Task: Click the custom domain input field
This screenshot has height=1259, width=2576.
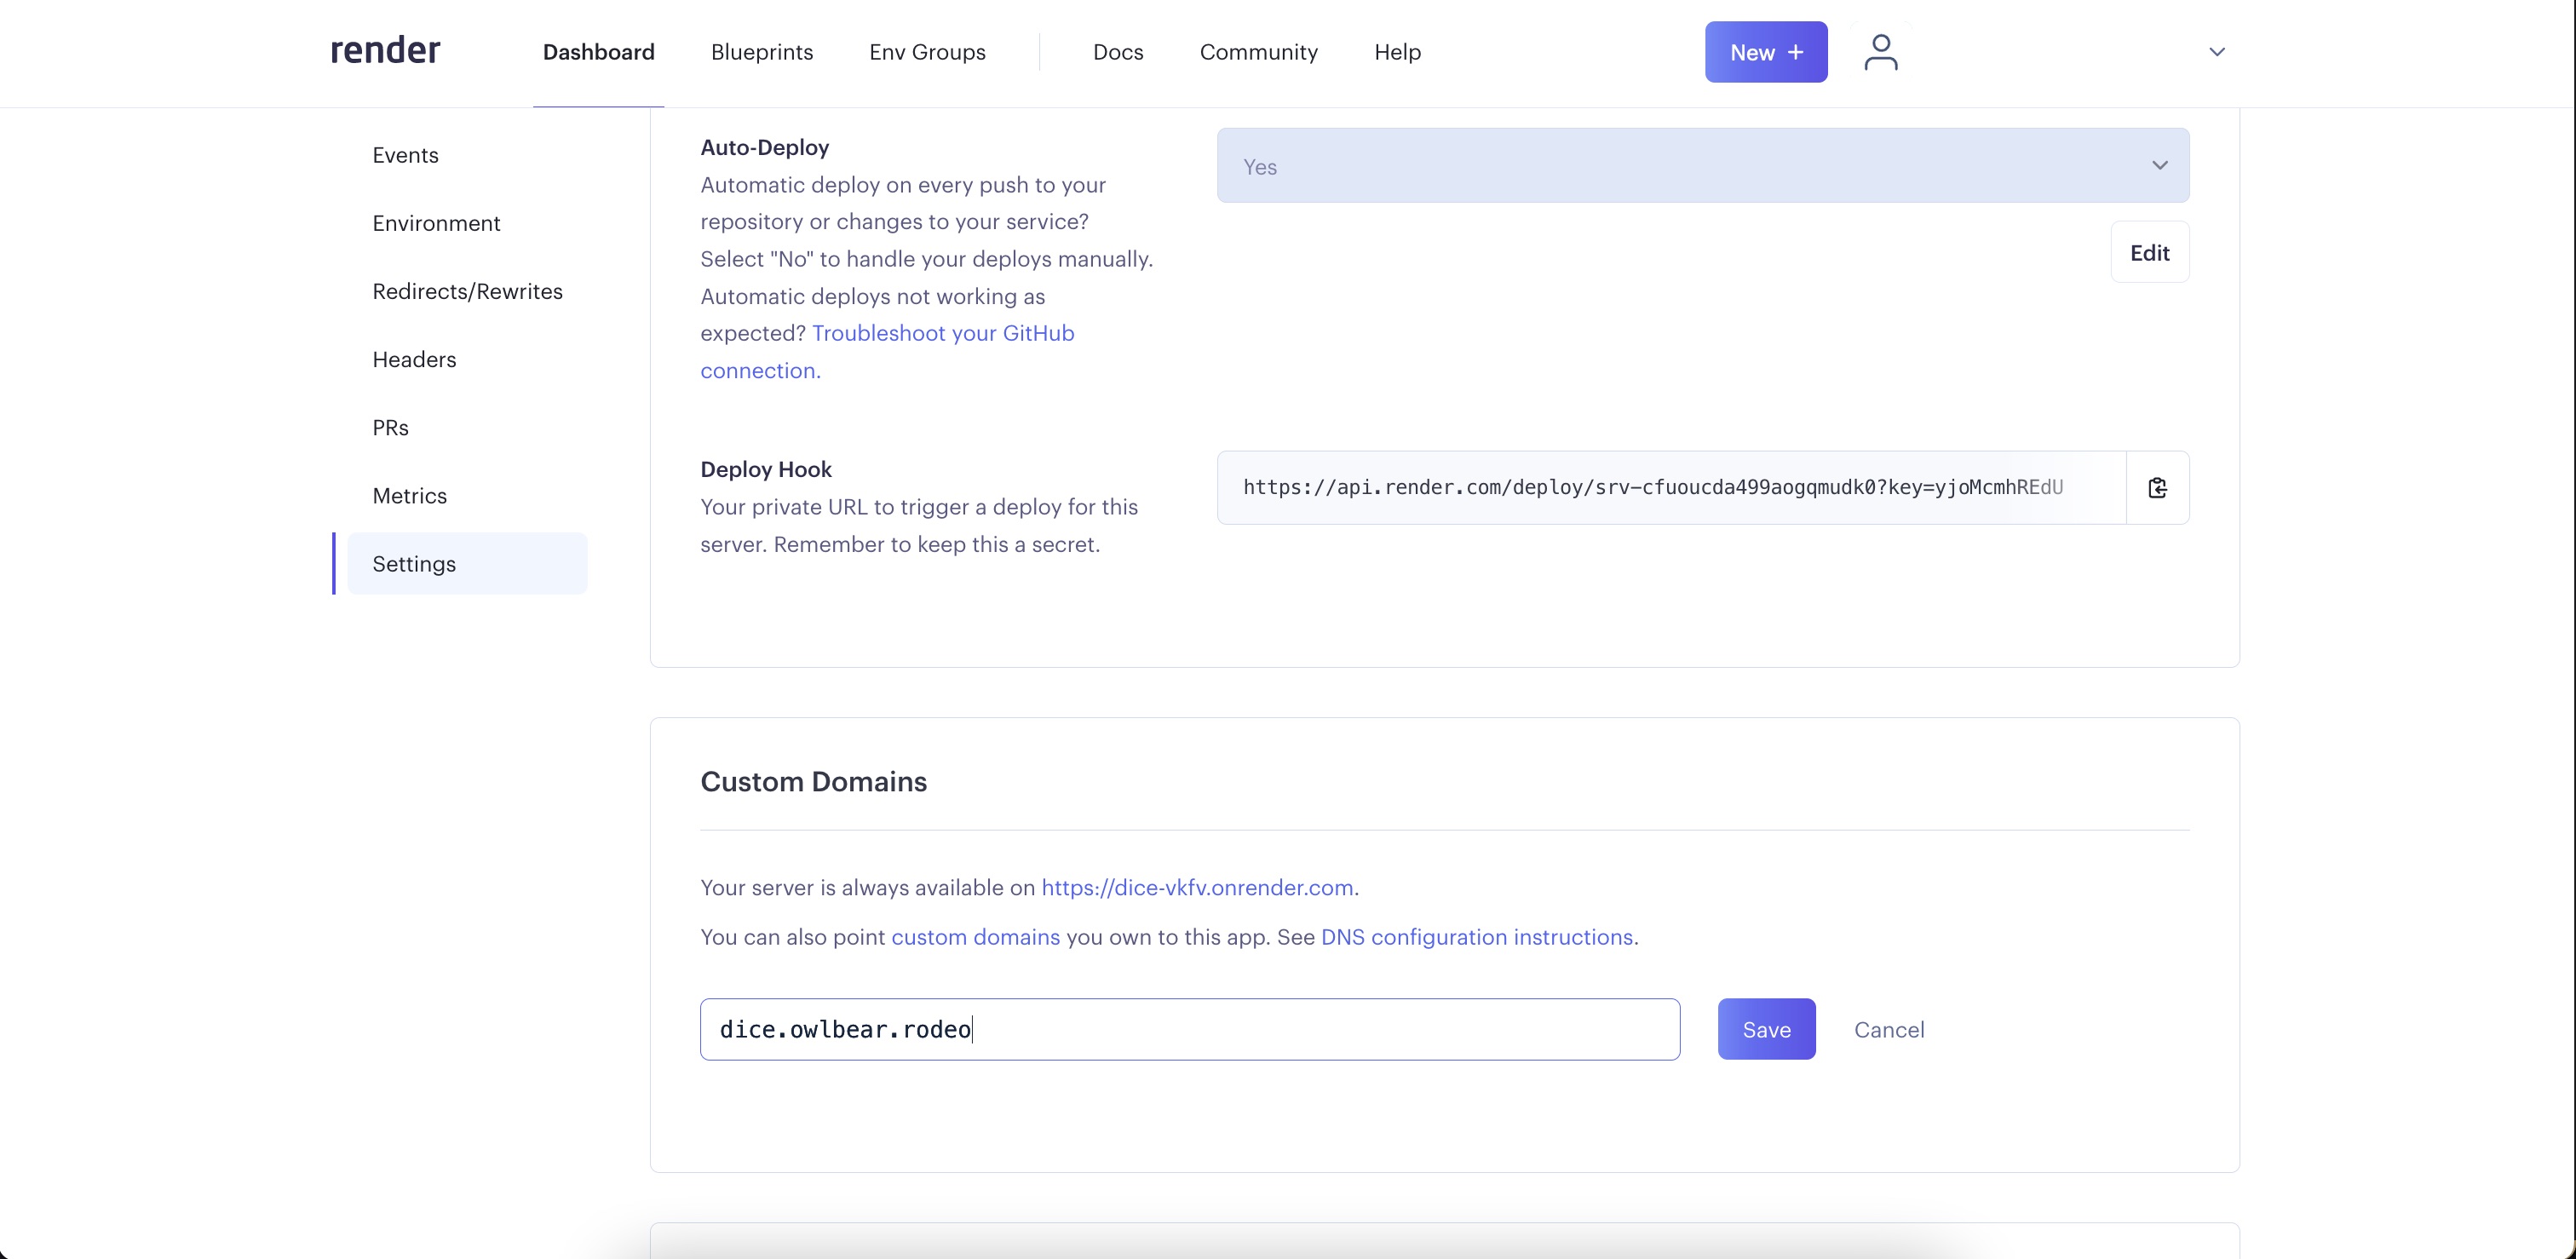Action: (x=1188, y=1029)
